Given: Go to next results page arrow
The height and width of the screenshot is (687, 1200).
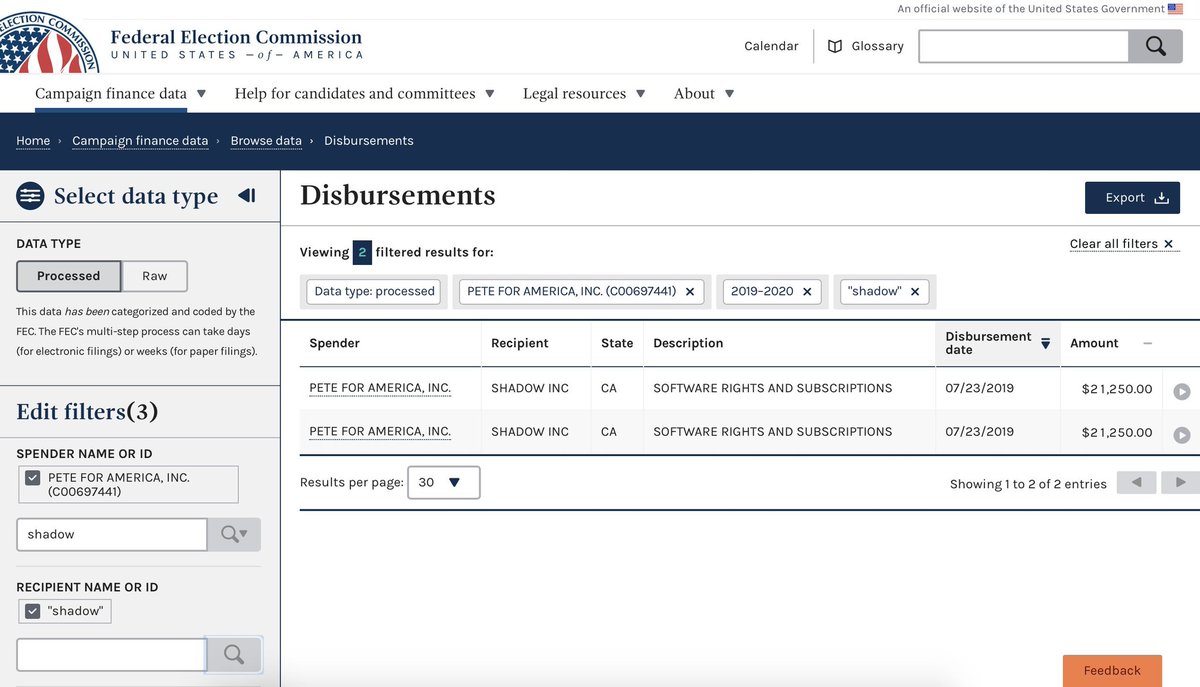Looking at the screenshot, I should coord(1181,482).
